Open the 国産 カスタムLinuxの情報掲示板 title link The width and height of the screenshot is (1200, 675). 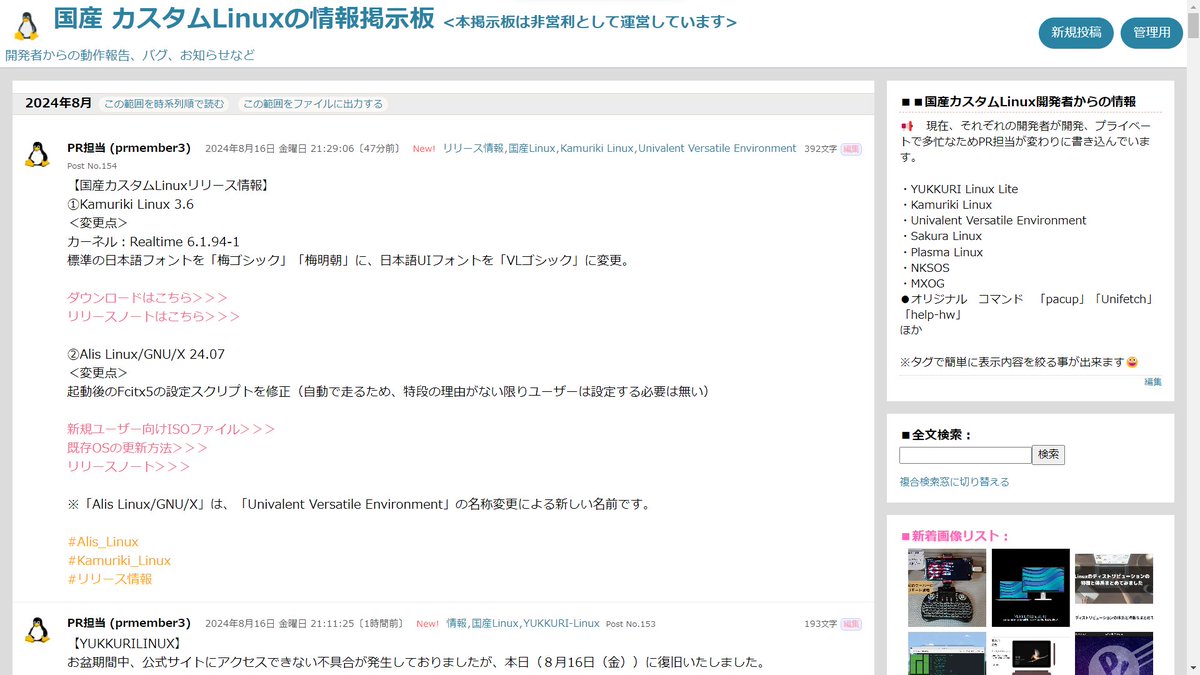click(244, 20)
